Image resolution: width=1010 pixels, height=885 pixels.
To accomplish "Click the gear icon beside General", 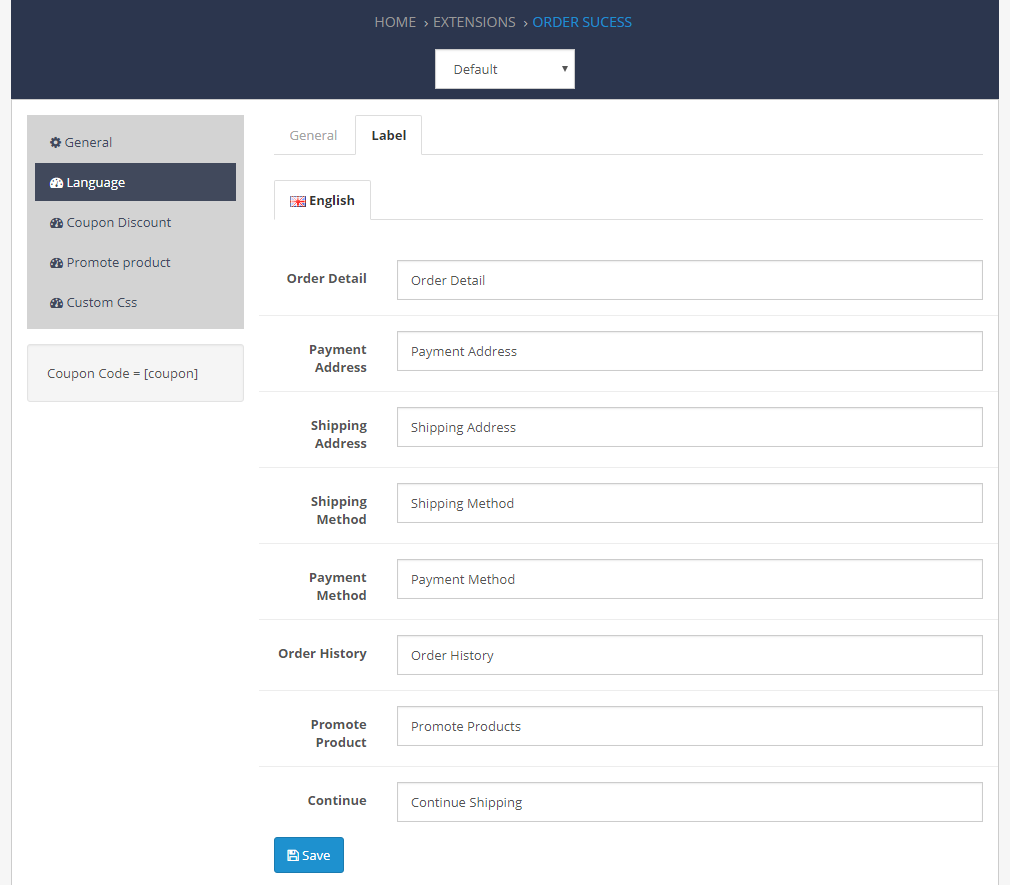I will [x=56, y=143].
